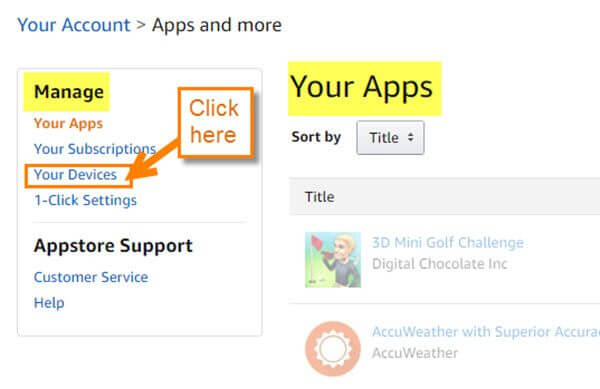Click the Help link
The width and height of the screenshot is (600, 389).
(49, 303)
